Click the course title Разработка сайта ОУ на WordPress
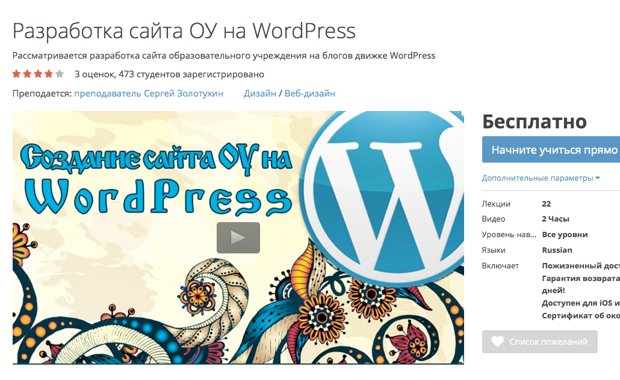 pyautogui.click(x=184, y=31)
